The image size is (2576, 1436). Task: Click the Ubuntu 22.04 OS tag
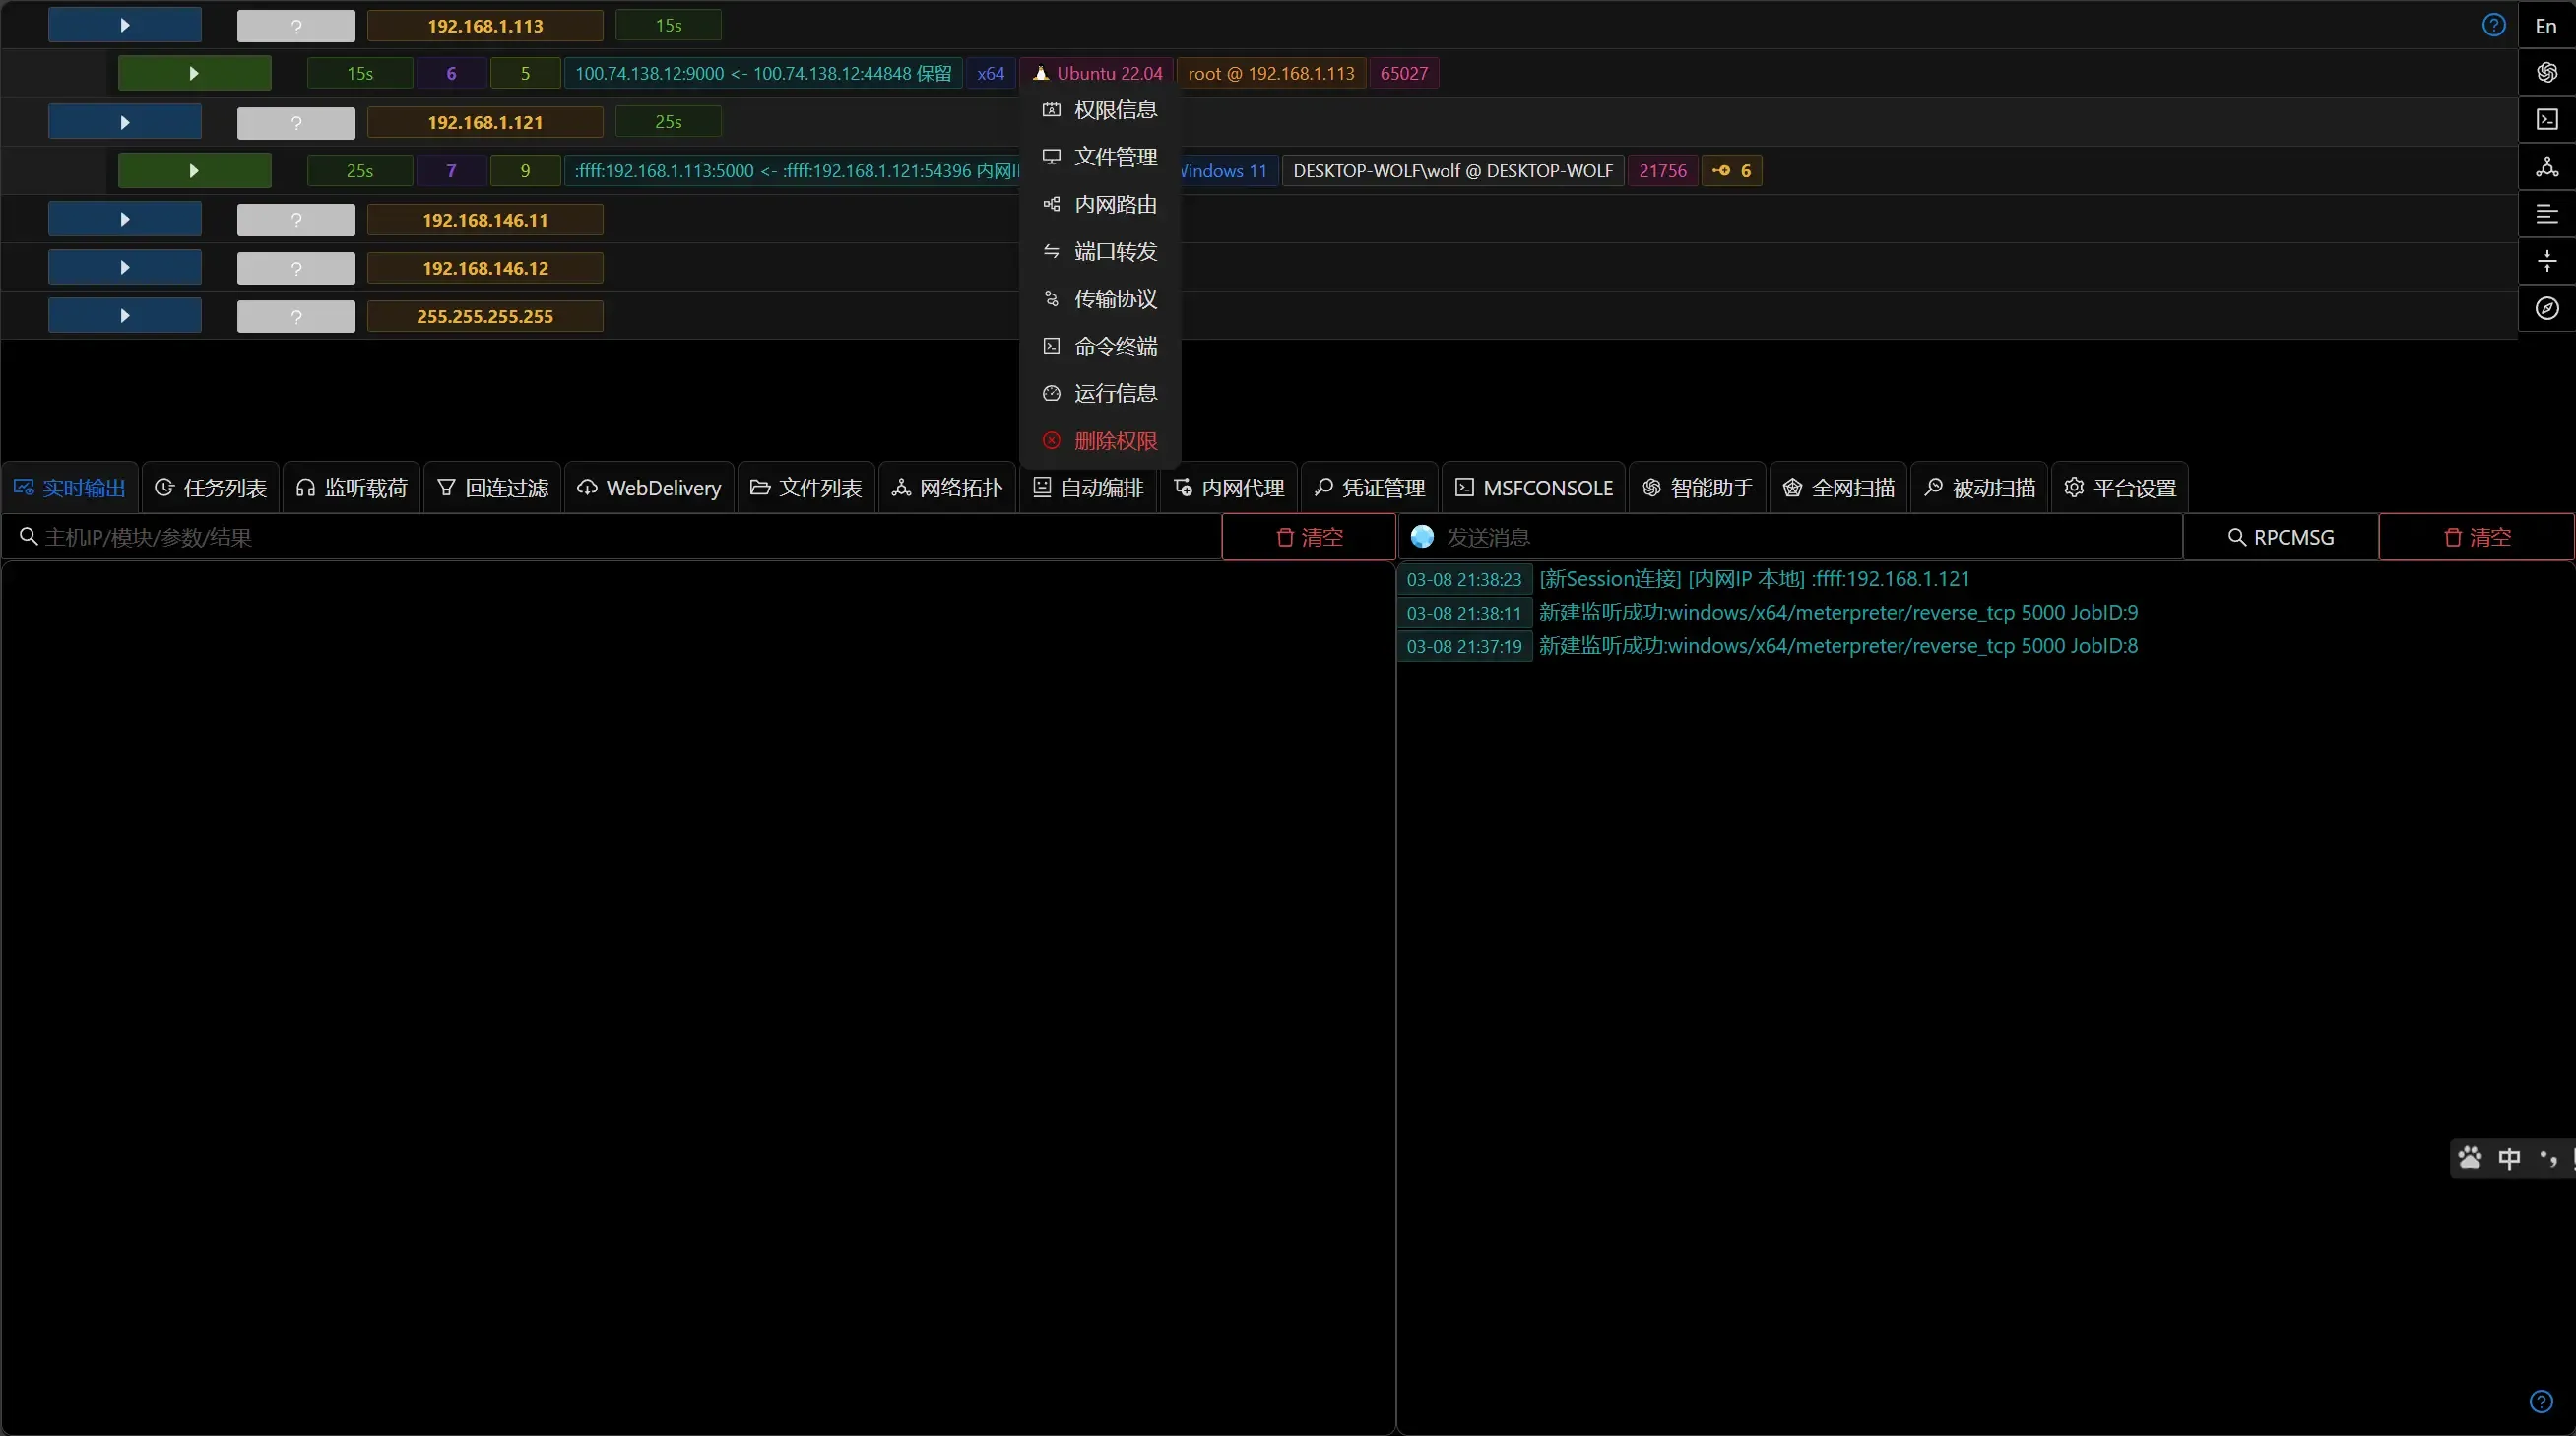(x=1099, y=73)
